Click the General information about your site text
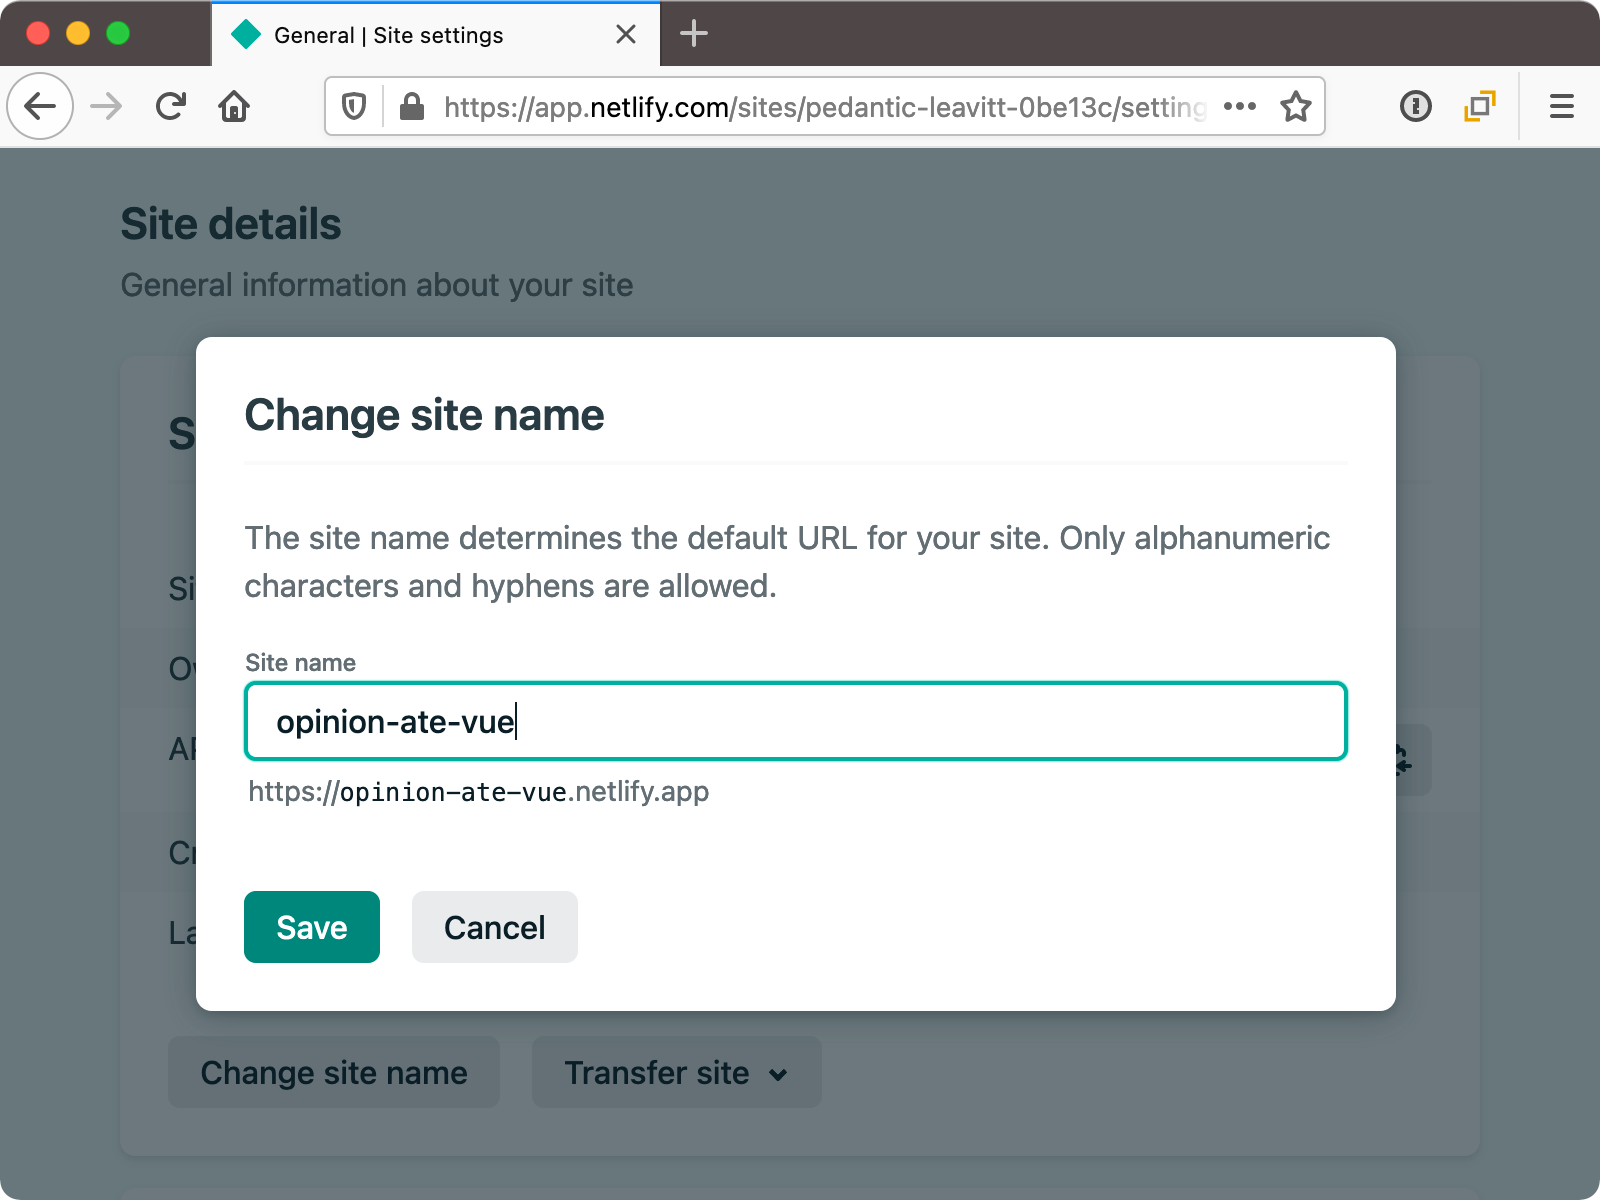Image resolution: width=1600 pixels, height=1200 pixels. point(377,285)
